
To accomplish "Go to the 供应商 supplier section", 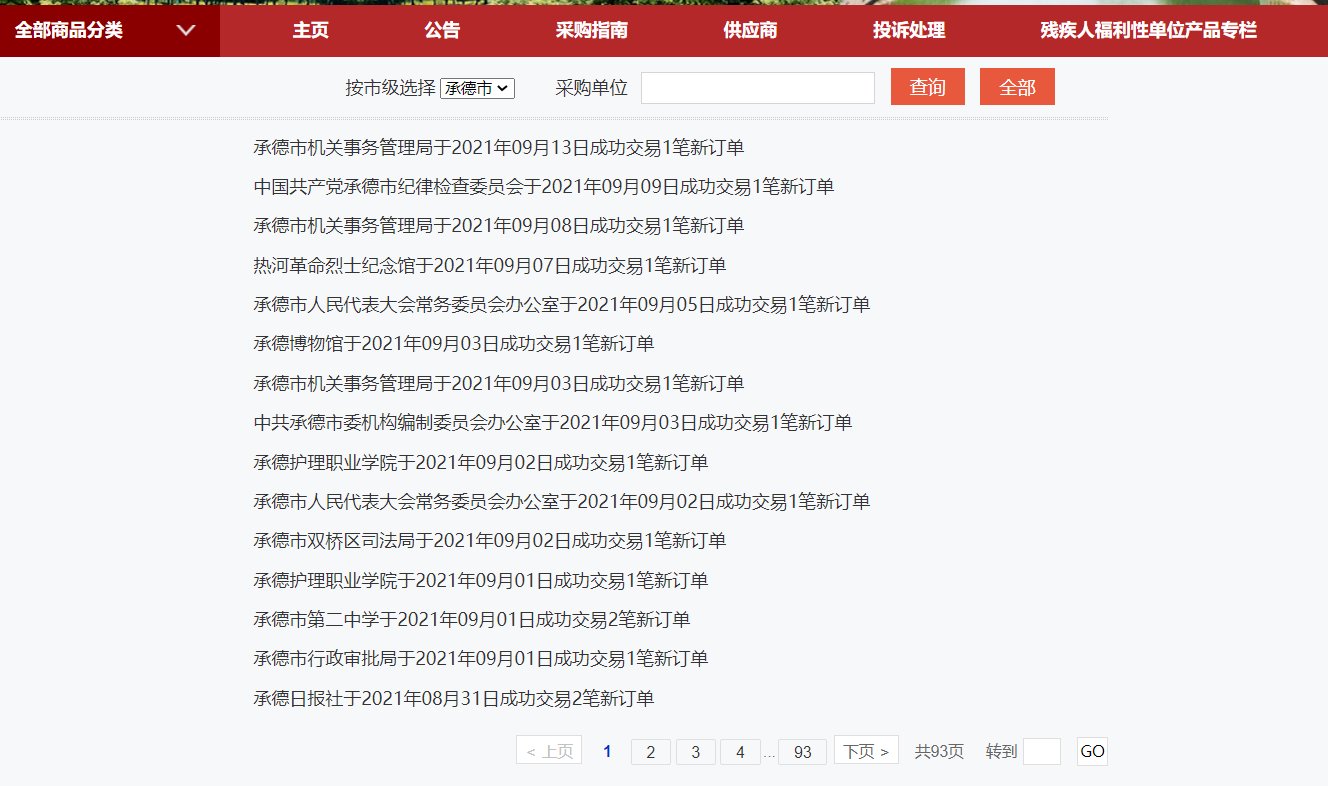I will 750,30.
